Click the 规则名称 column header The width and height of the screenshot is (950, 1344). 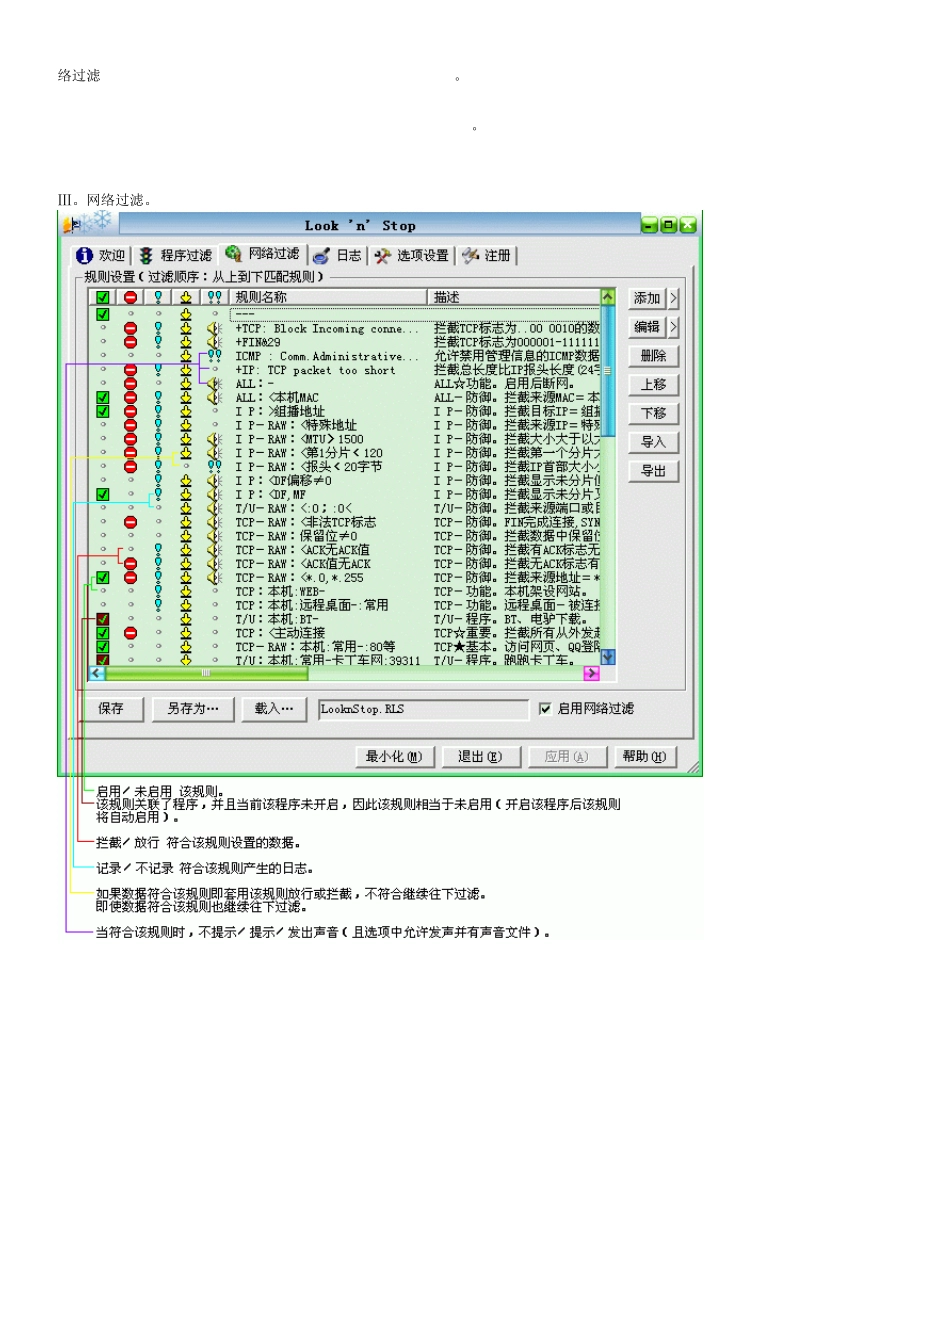(x=328, y=298)
